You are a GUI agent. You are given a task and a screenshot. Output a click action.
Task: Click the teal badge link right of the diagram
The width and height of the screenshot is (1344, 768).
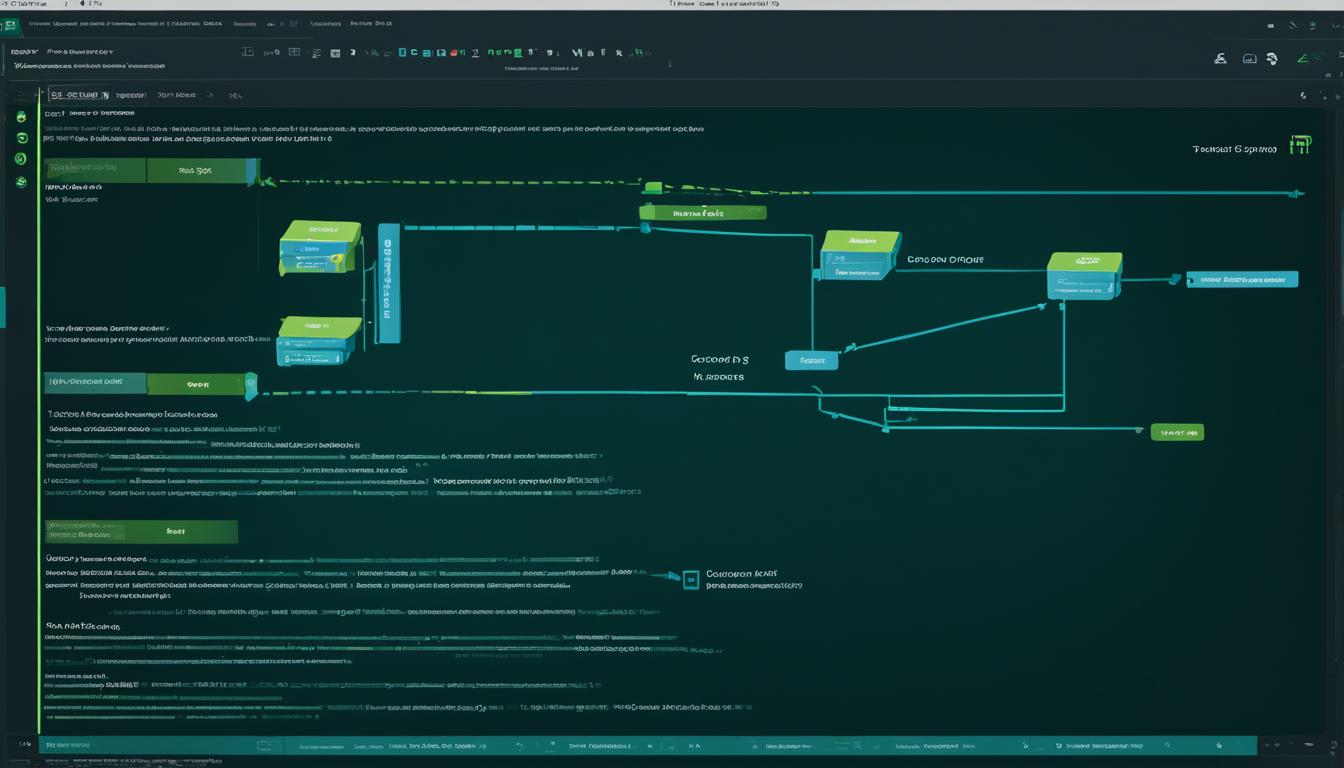pos(1243,279)
